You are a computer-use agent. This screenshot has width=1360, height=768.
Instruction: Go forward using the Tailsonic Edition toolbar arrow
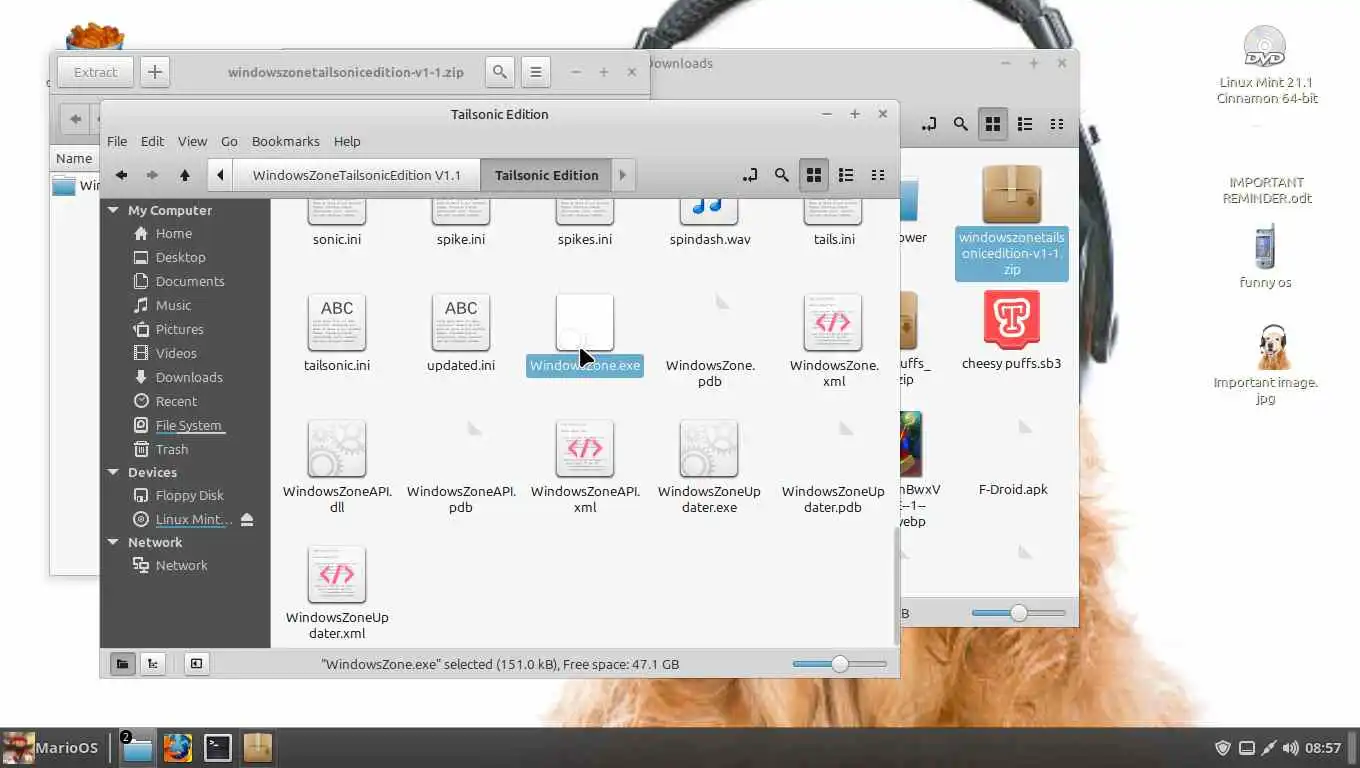tap(152, 175)
